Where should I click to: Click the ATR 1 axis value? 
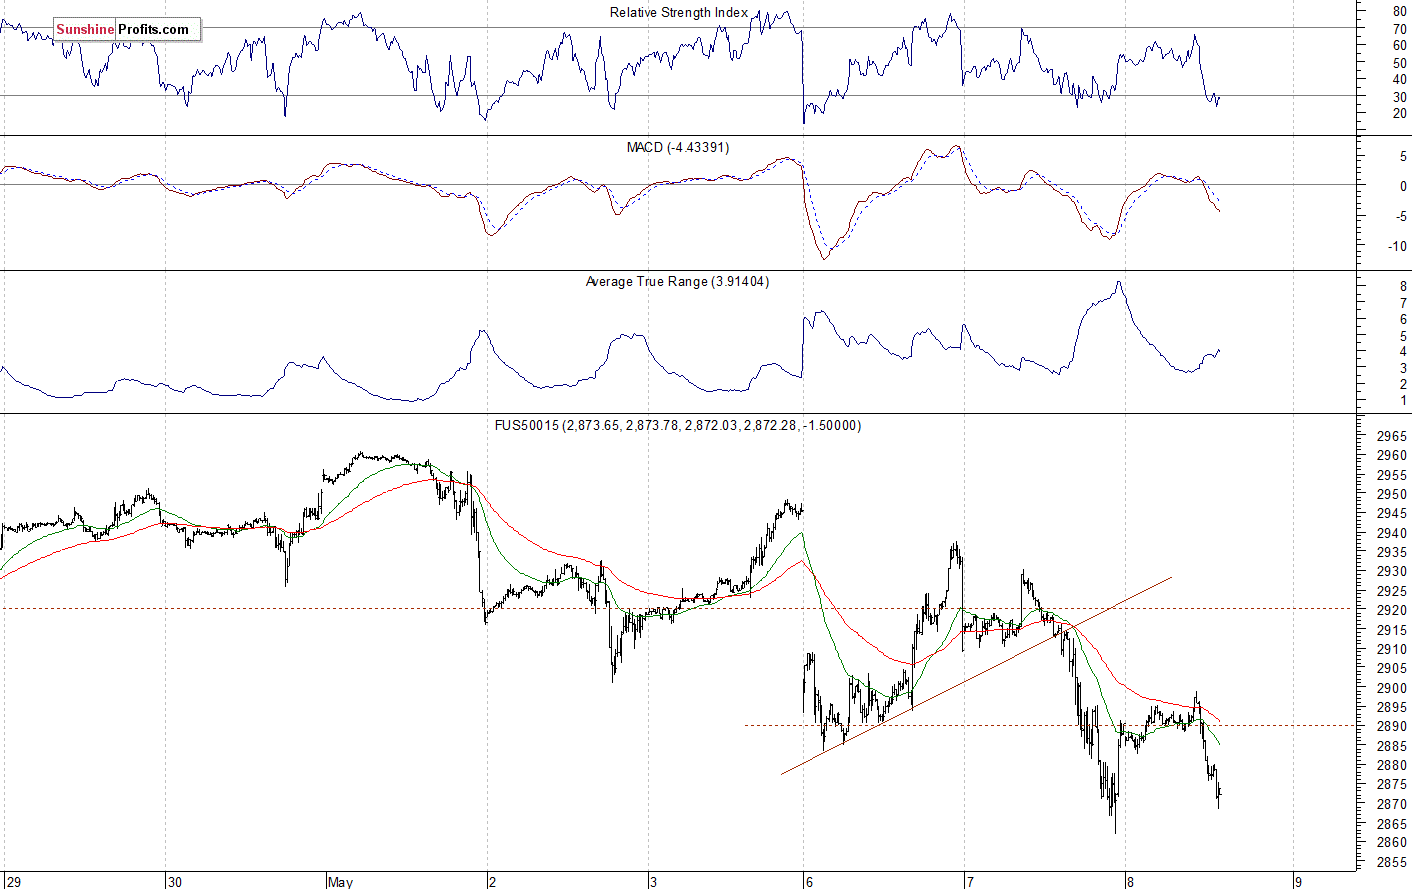coord(1403,401)
